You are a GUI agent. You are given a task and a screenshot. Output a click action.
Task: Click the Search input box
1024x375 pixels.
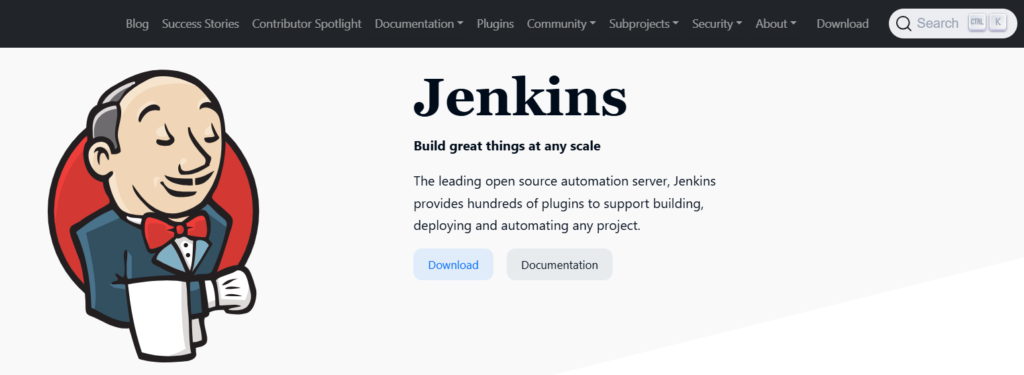click(953, 24)
